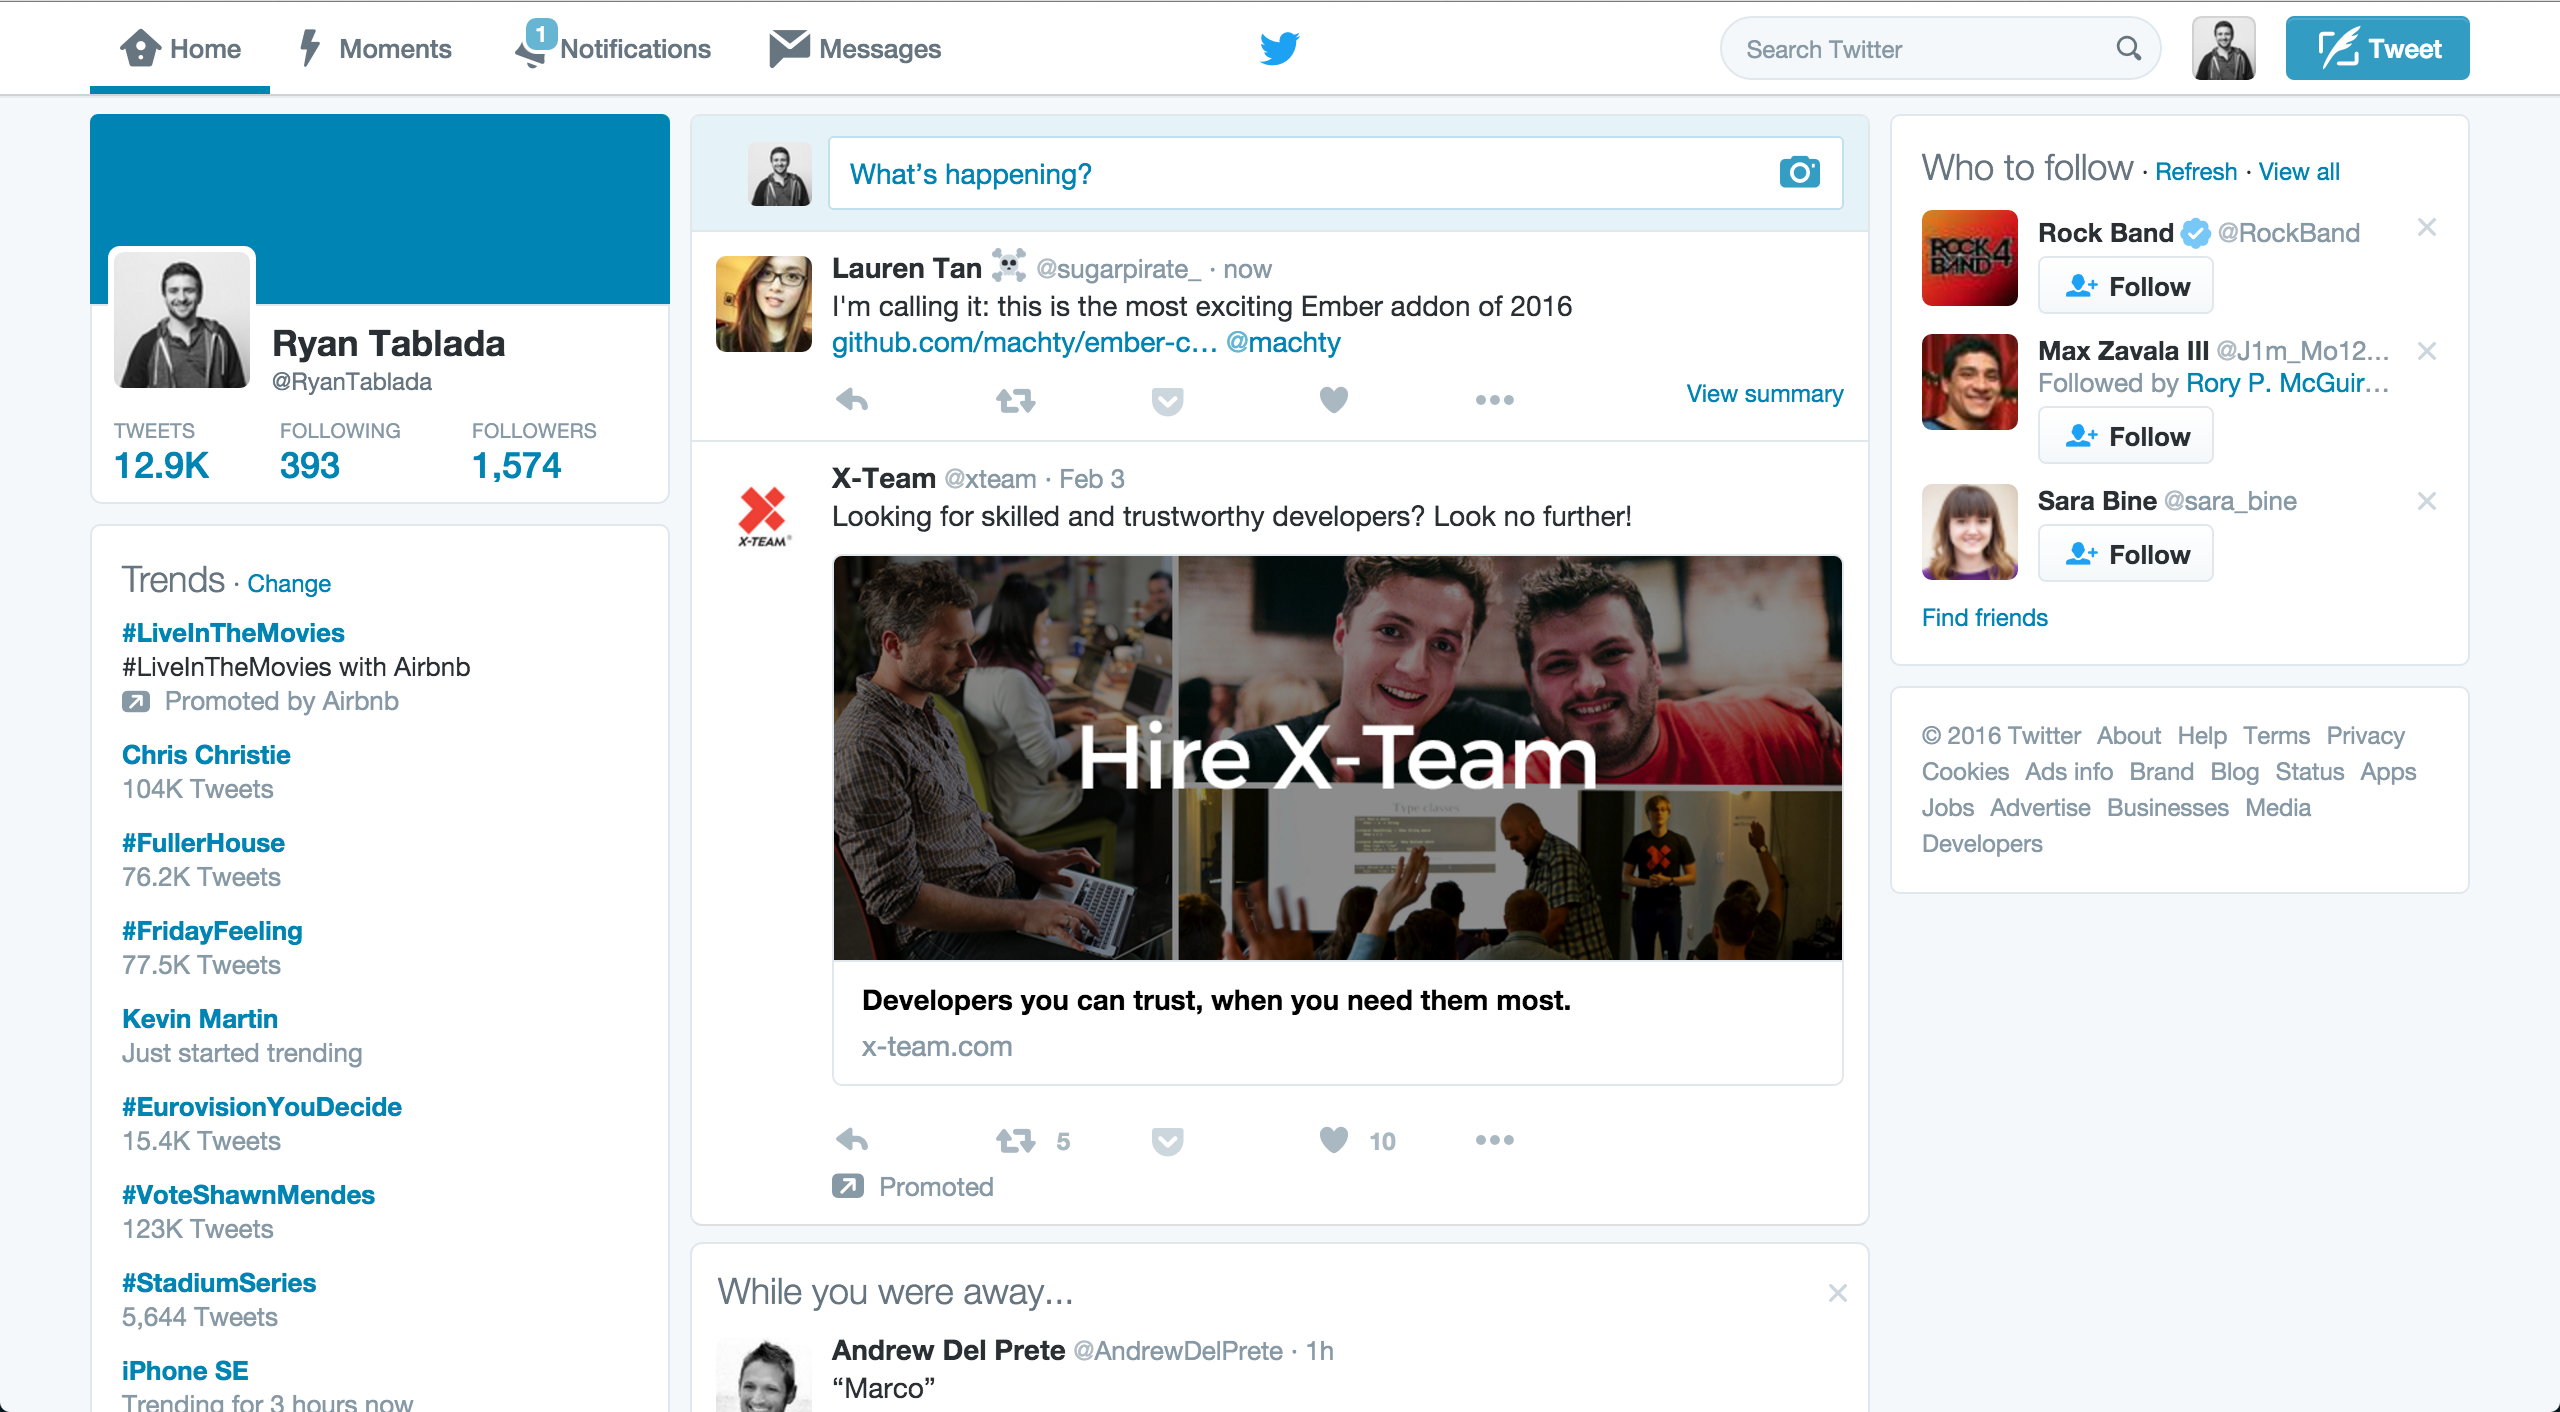Retweet the X-Team promoted tweet
Image resolution: width=2560 pixels, height=1412 pixels.
click(1015, 1140)
